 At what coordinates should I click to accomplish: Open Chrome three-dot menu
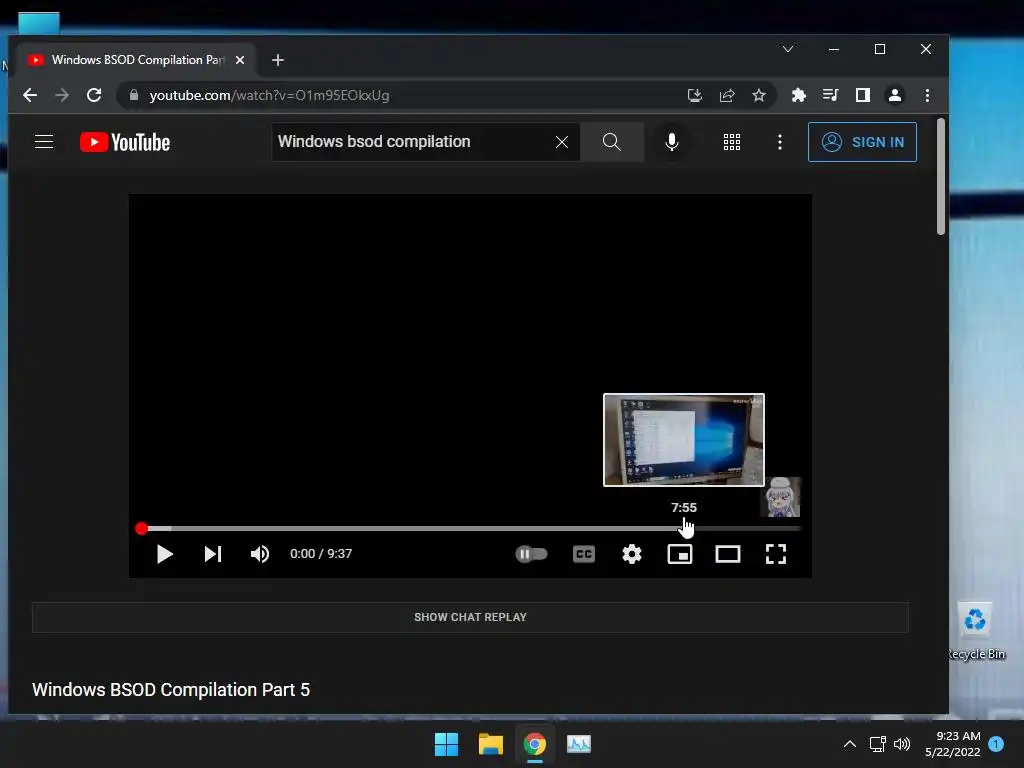click(x=927, y=95)
